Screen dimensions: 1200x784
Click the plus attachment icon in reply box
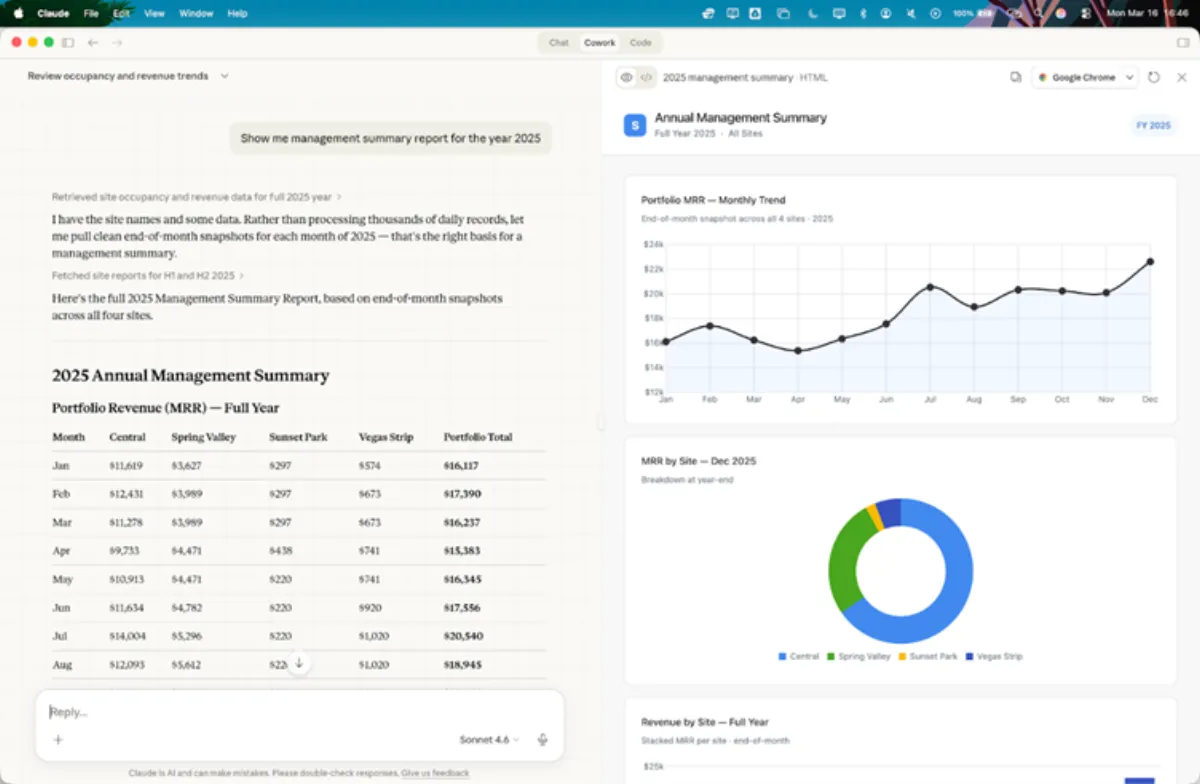pos(58,740)
